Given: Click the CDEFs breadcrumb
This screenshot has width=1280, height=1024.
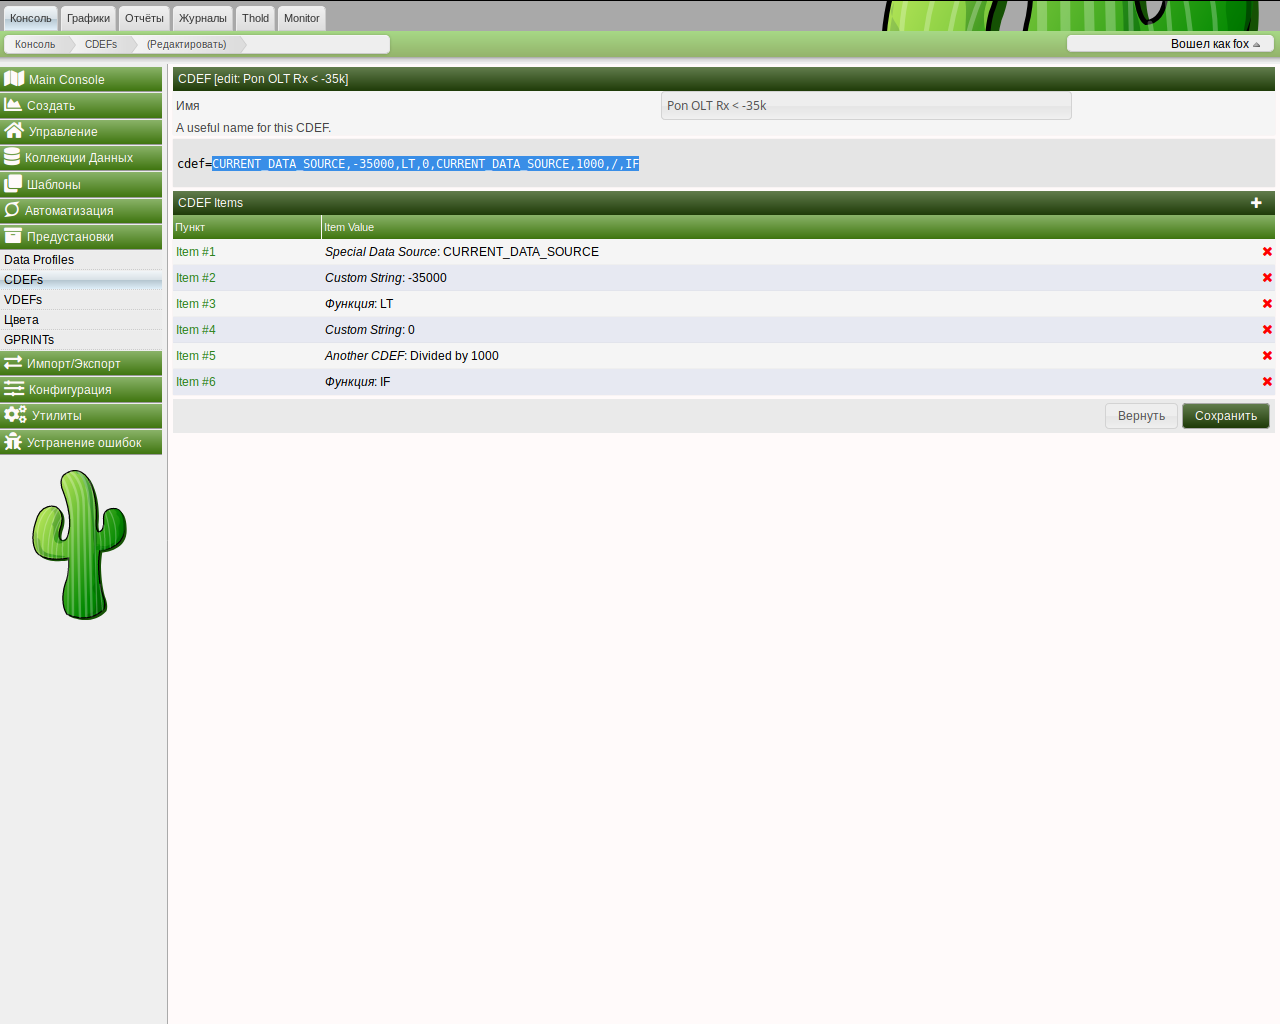Looking at the screenshot, I should pyautogui.click(x=101, y=44).
